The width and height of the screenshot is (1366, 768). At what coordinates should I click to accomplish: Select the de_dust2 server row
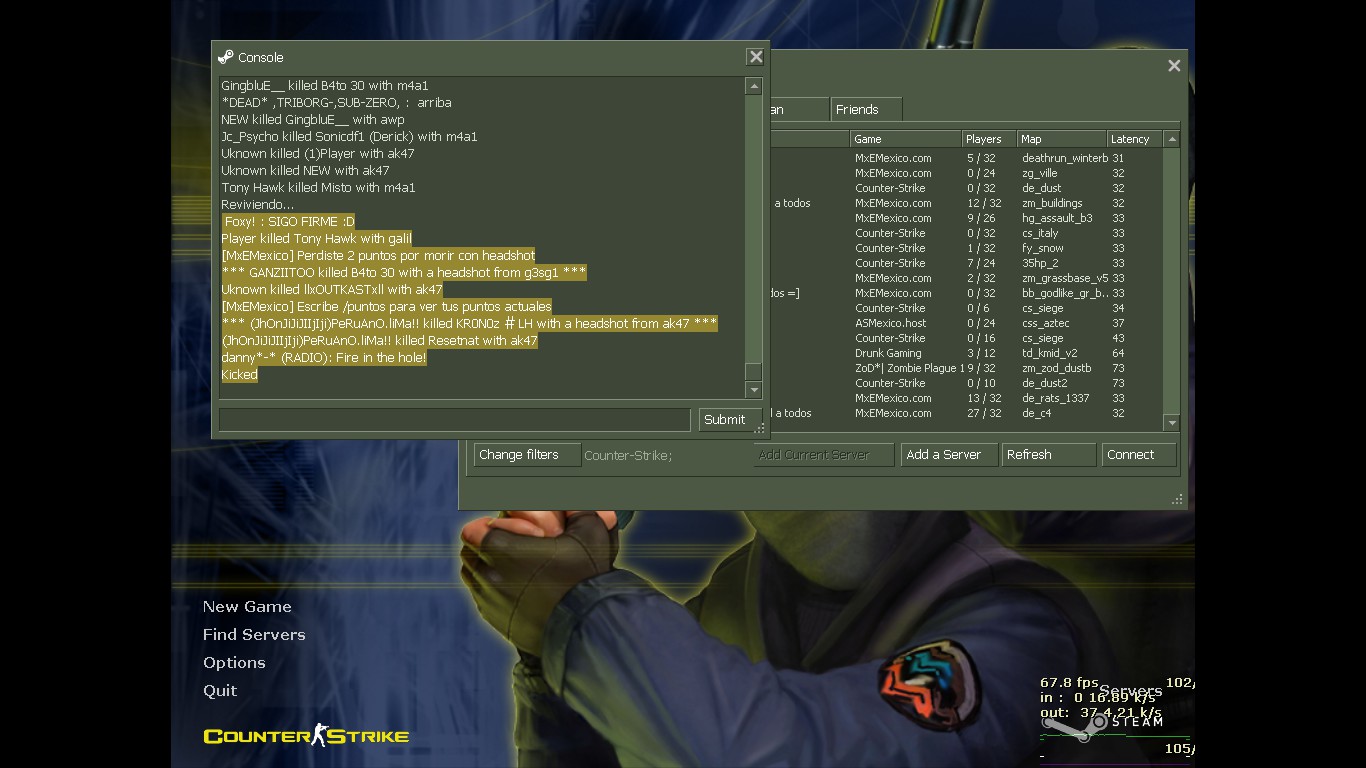[x=965, y=383]
